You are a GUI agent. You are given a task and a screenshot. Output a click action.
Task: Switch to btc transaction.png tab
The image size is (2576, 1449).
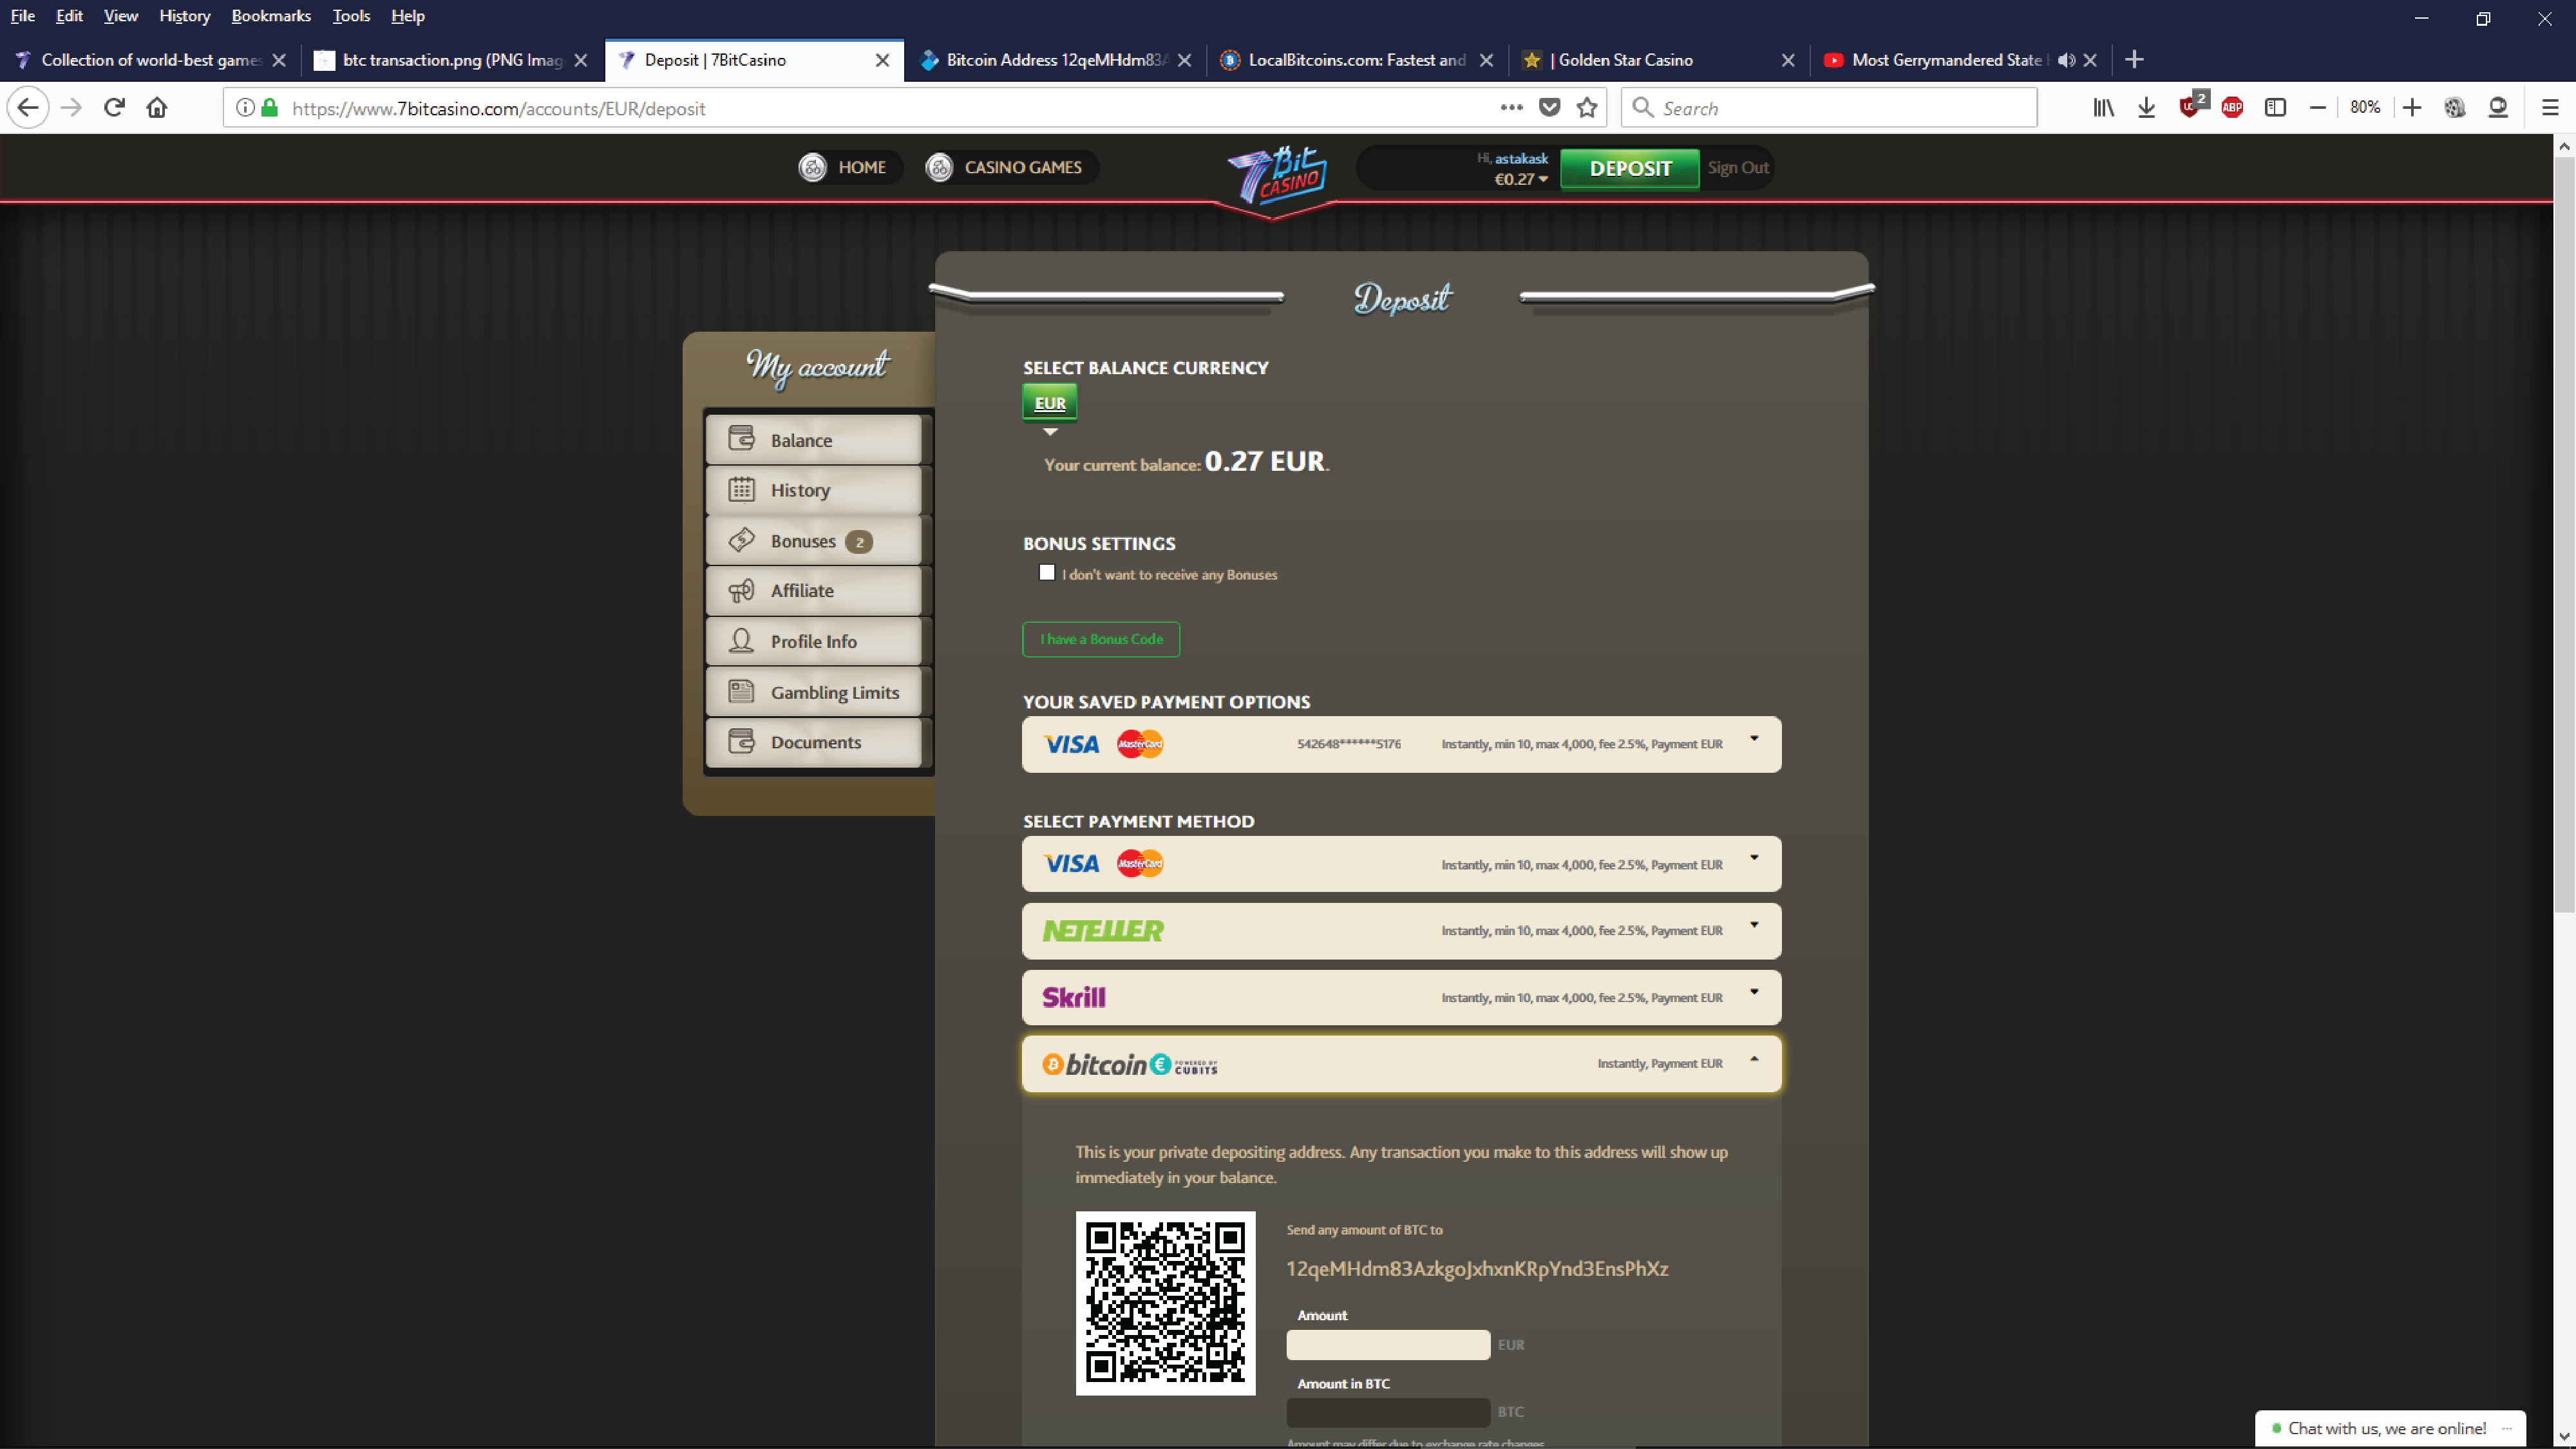(x=452, y=60)
